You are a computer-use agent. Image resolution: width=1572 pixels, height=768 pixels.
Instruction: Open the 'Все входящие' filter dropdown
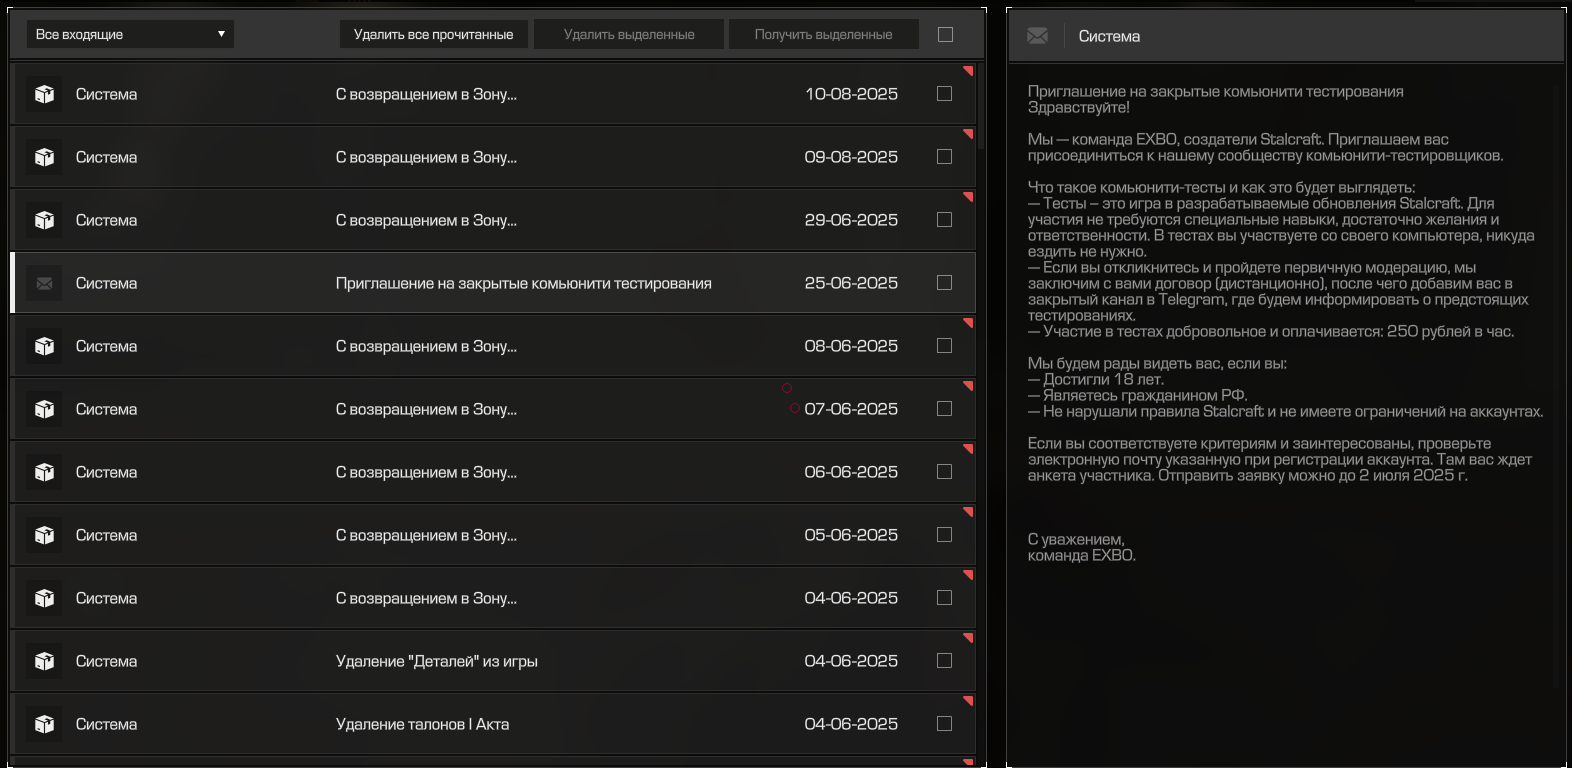130,34
